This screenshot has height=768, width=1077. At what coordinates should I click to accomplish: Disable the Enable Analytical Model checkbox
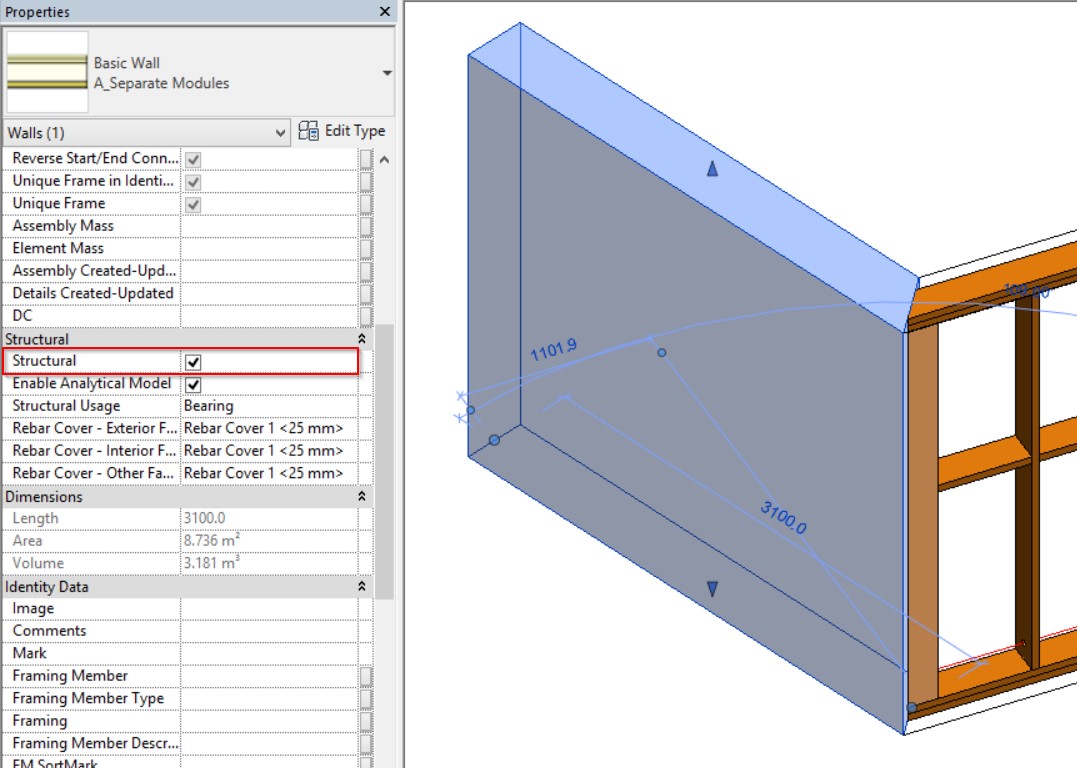pos(194,385)
